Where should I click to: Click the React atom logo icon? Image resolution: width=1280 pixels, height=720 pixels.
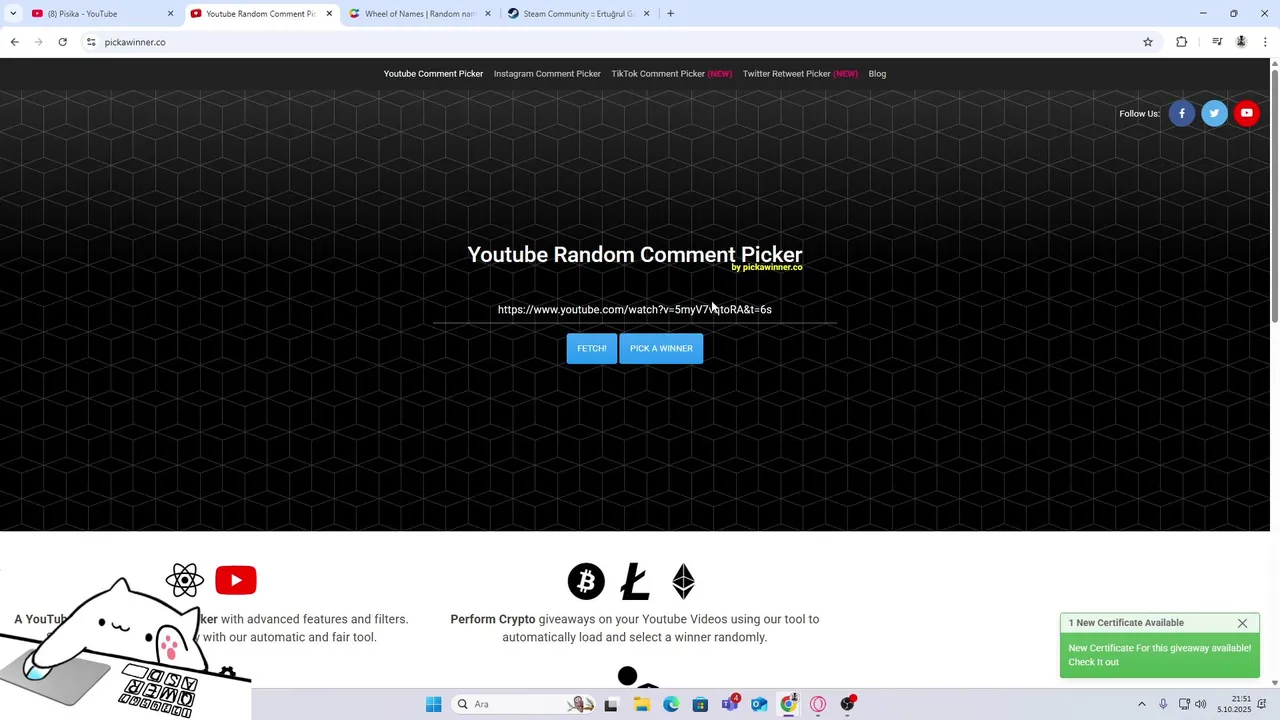(185, 580)
